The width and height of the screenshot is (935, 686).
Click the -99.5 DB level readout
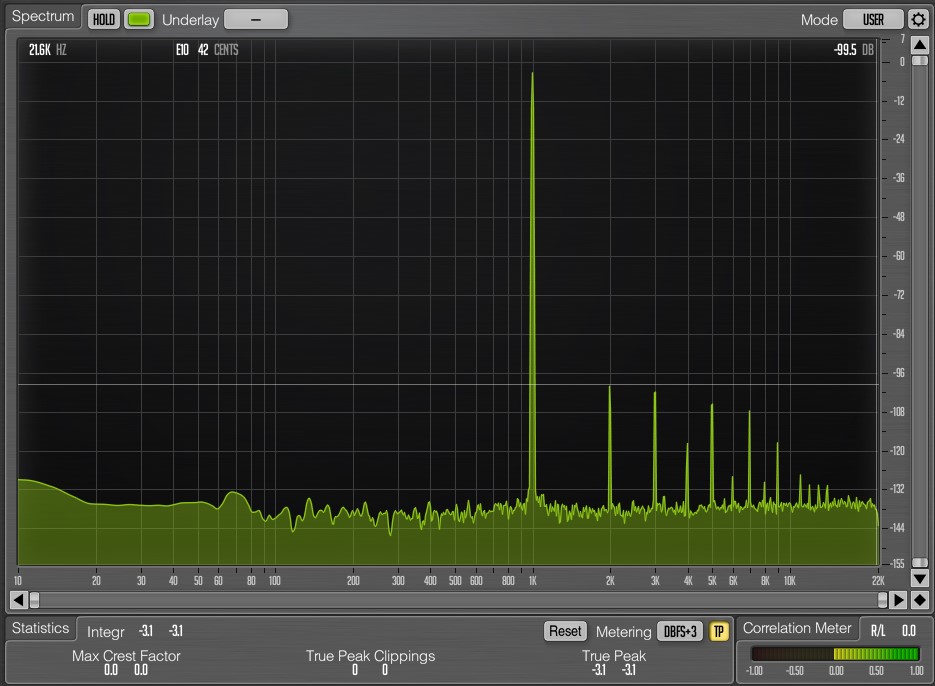(x=853, y=50)
